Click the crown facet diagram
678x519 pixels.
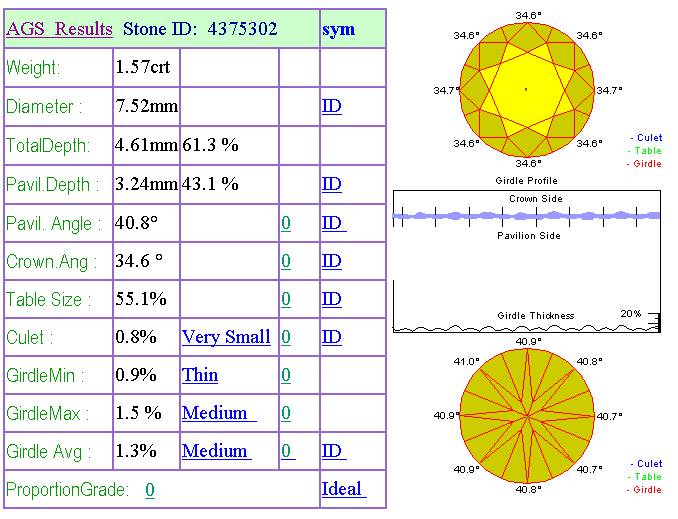click(x=527, y=90)
